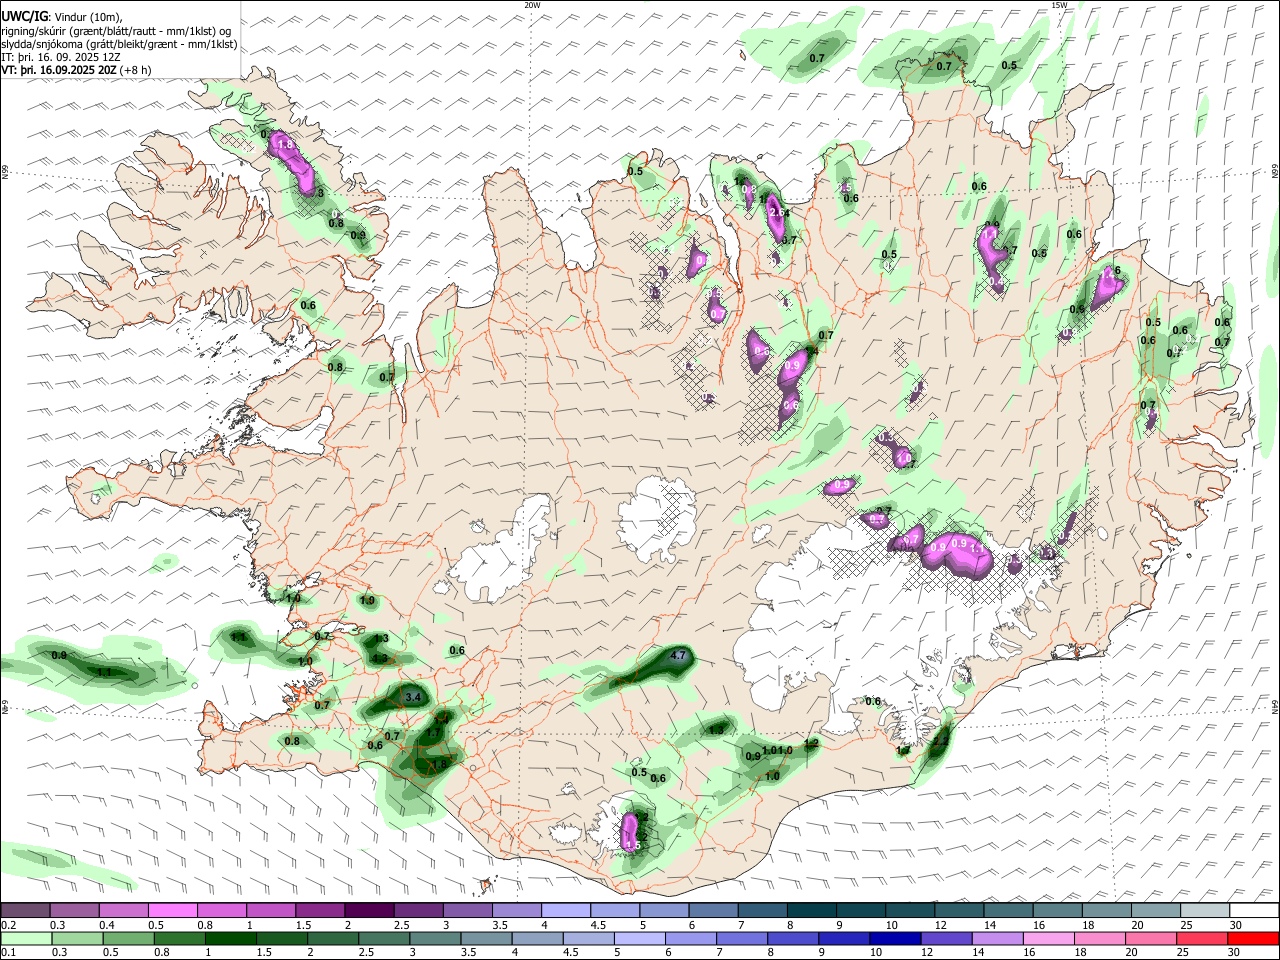The image size is (1280, 960).
Task: Pick the light pink 16–18 rain scale swatch
Action: coord(1047,939)
